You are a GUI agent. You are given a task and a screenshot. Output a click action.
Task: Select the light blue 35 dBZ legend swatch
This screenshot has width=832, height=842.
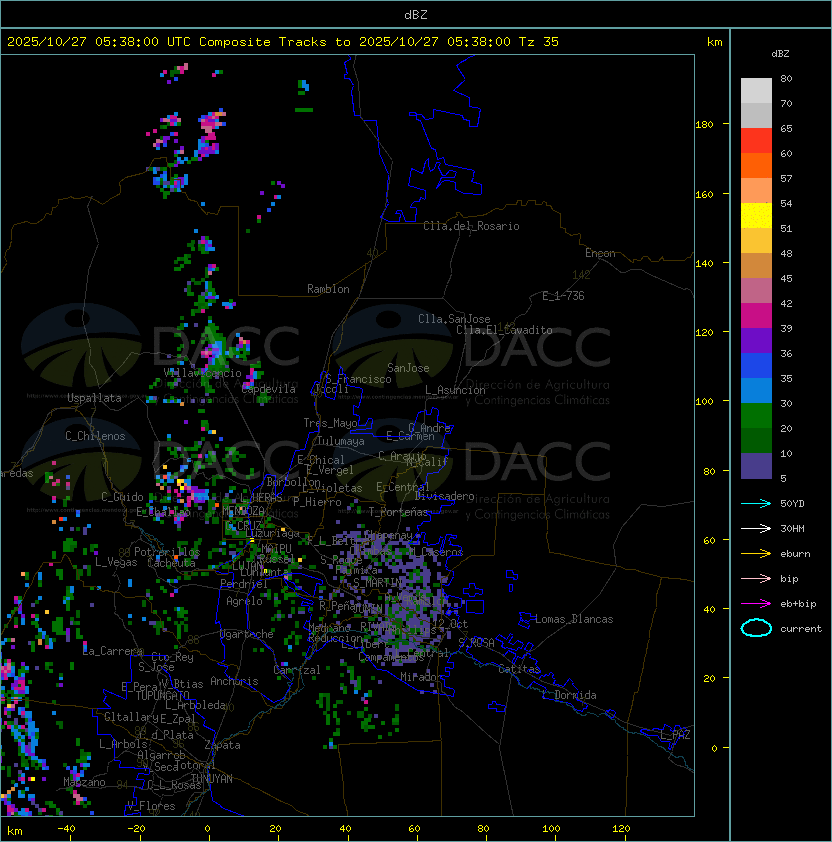(756, 390)
